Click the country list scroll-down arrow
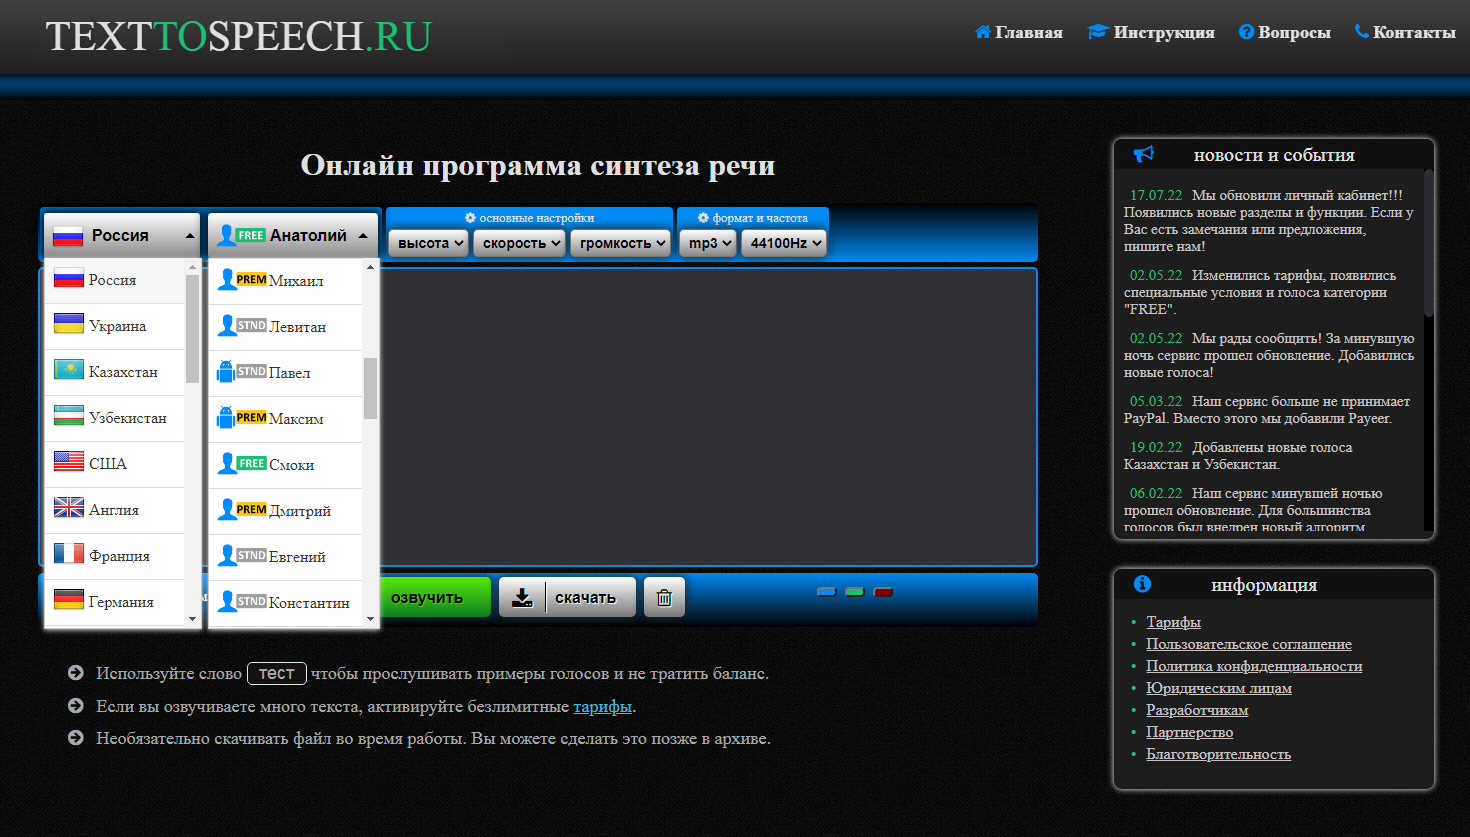The image size is (1470, 837). tap(193, 619)
